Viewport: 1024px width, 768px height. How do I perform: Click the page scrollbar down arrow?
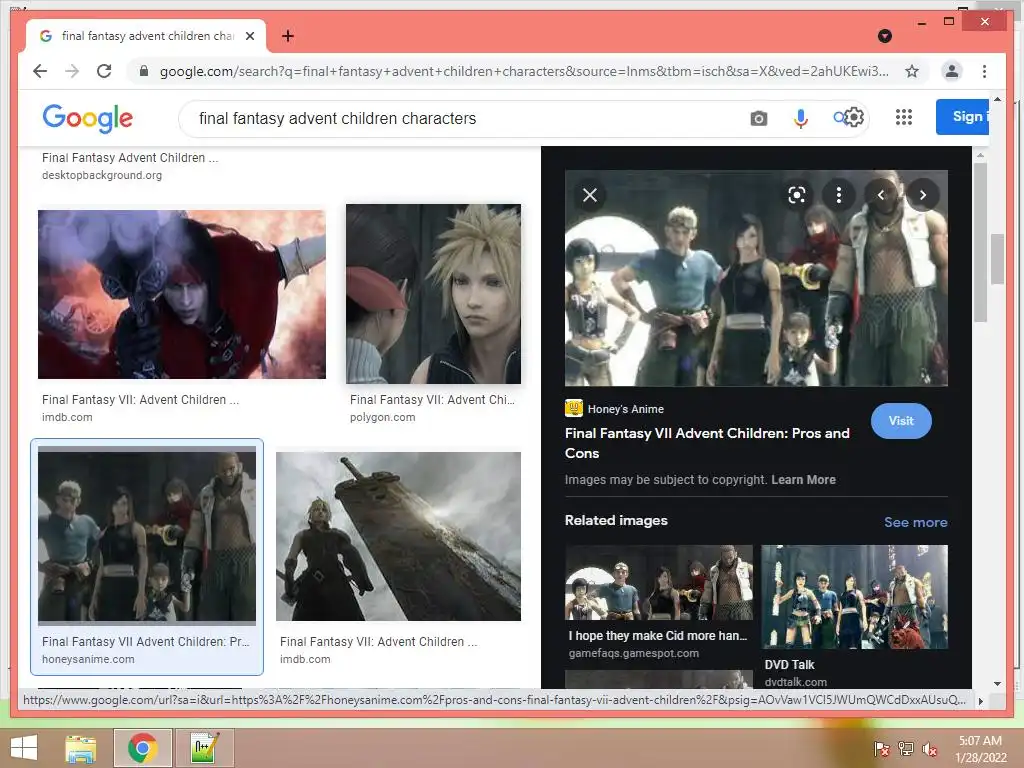[x=997, y=684]
